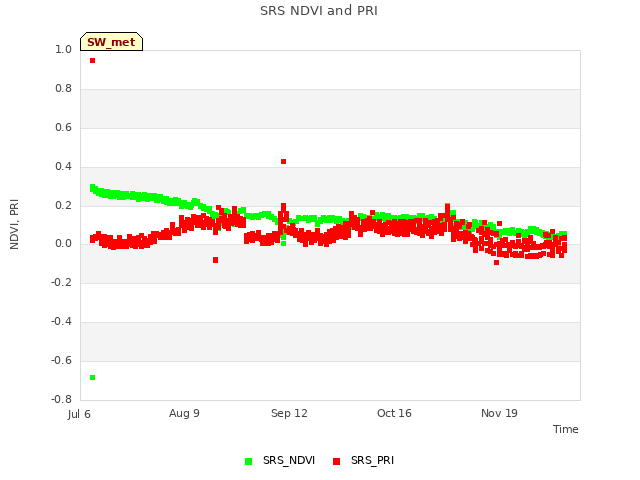The image size is (640, 480).
Task: Click the -0.6 y-axis tick label
Action: click(x=61, y=360)
